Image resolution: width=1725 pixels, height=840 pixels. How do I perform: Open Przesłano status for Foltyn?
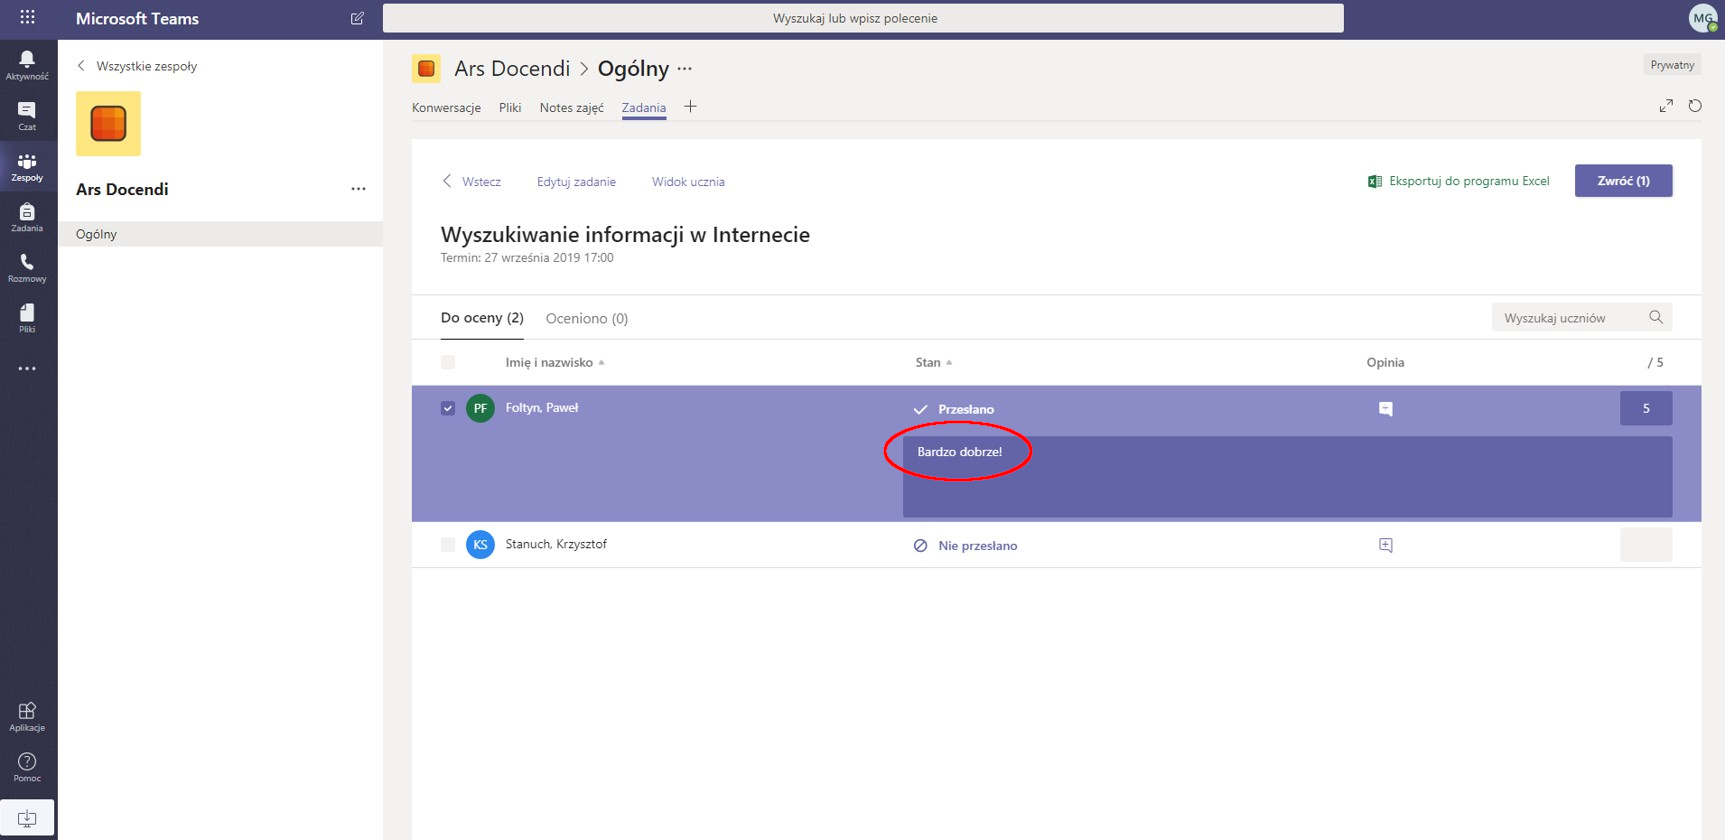(954, 409)
